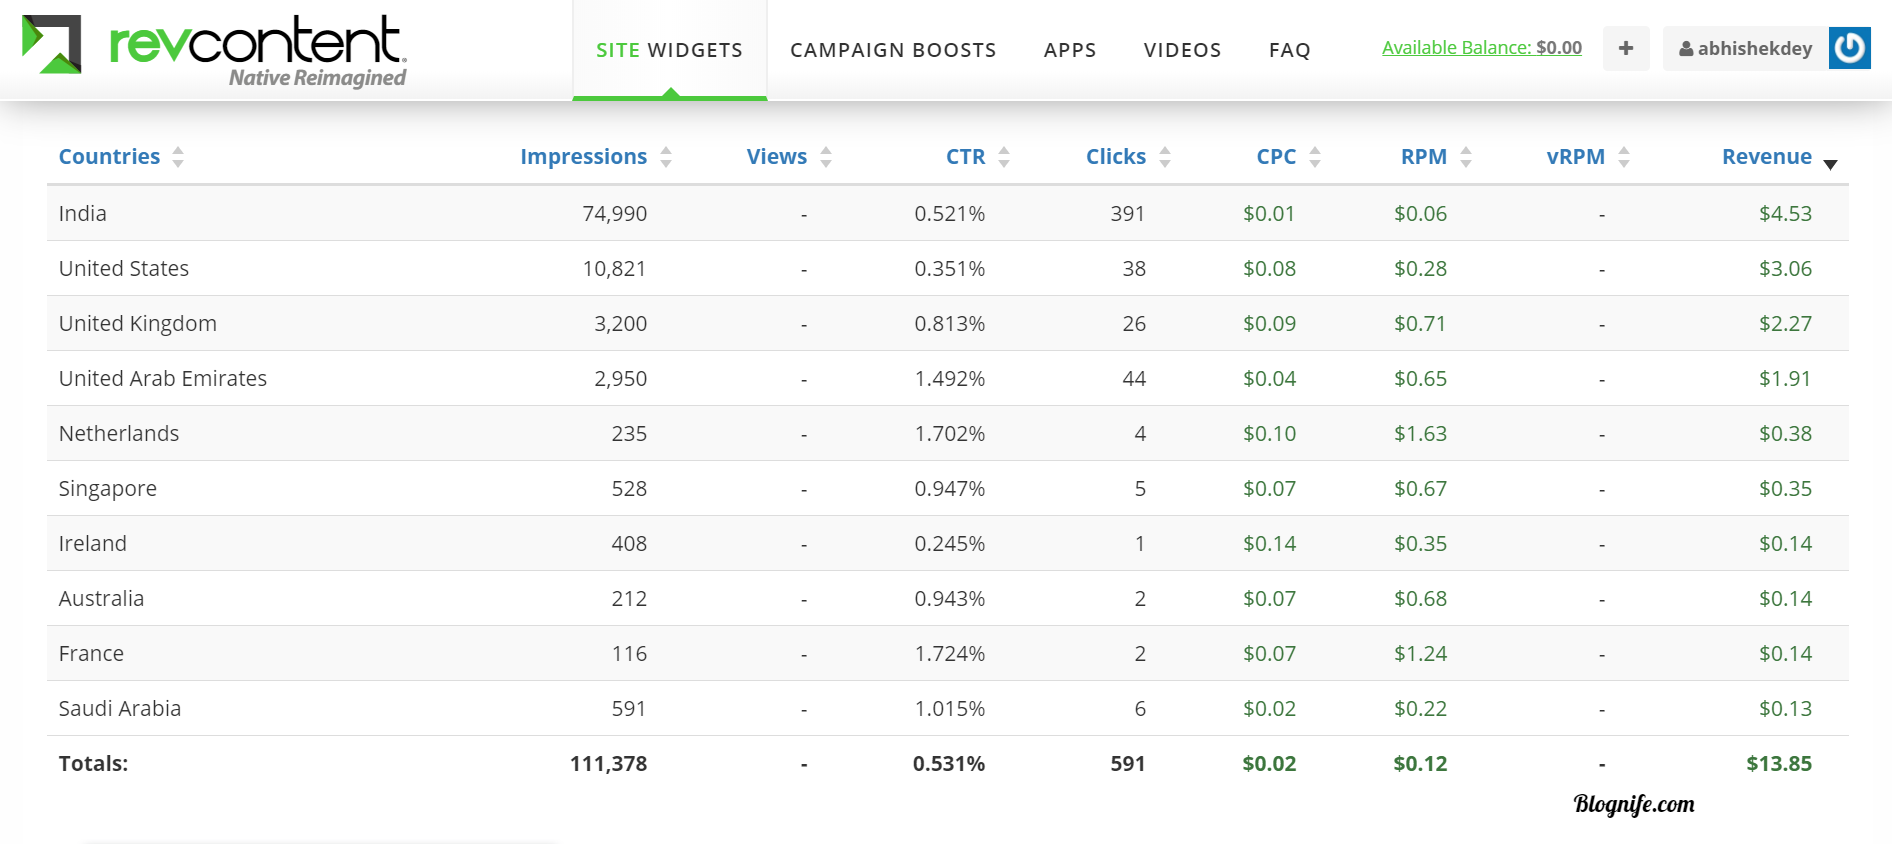1892x844 pixels.
Task: Click India impressions value 74,990
Action: (x=615, y=213)
